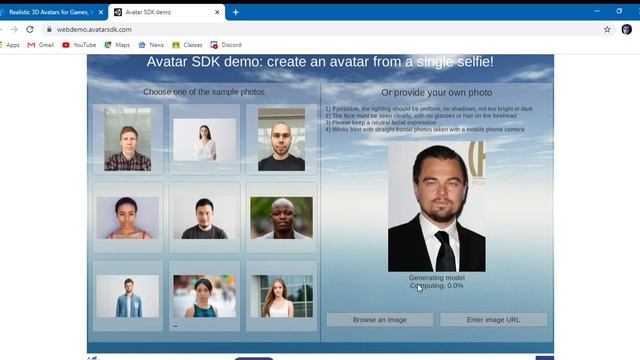640x360 pixels.
Task: Click the Enter image URL button
Action: (493, 320)
